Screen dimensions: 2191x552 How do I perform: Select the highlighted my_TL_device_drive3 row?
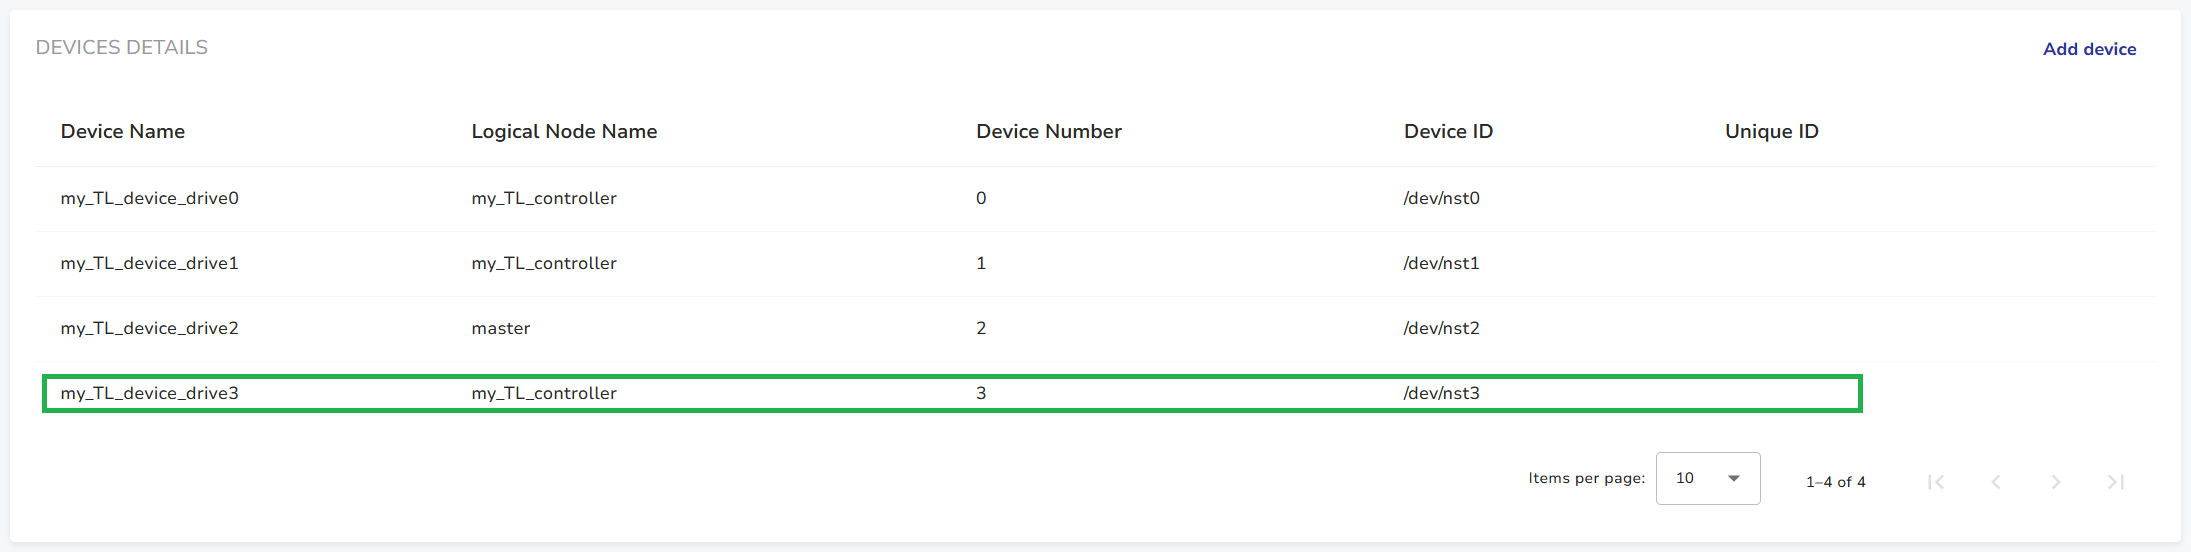(150, 393)
